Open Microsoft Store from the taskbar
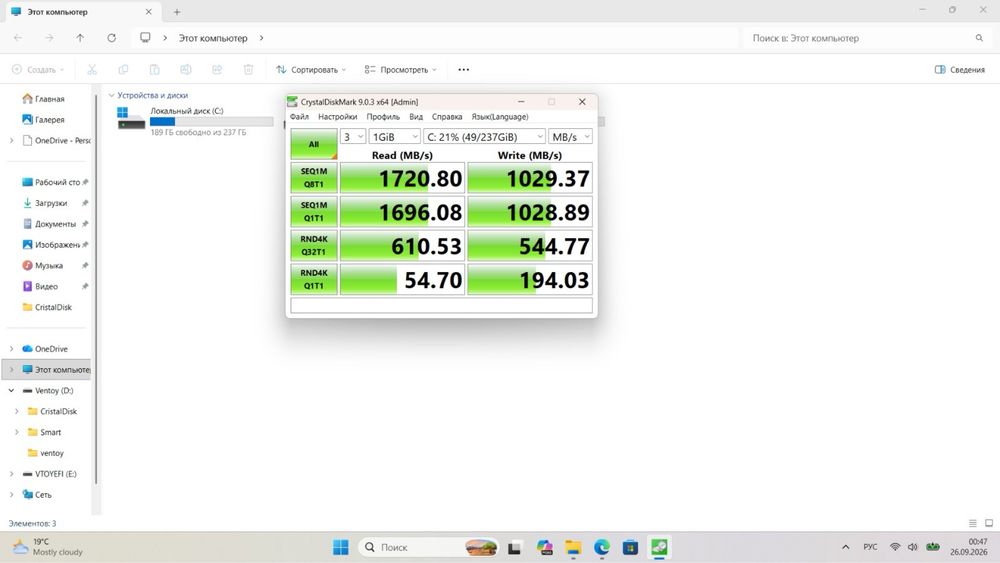 (630, 547)
